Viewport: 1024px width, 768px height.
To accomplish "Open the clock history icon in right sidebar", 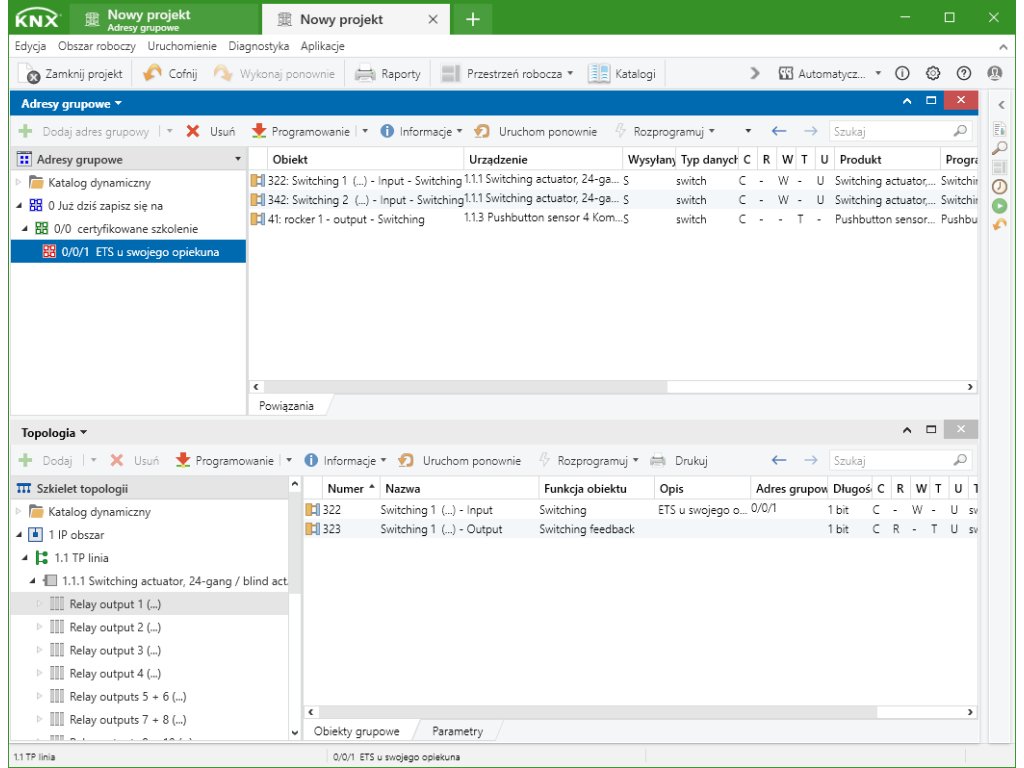I will pyautogui.click(x=999, y=186).
